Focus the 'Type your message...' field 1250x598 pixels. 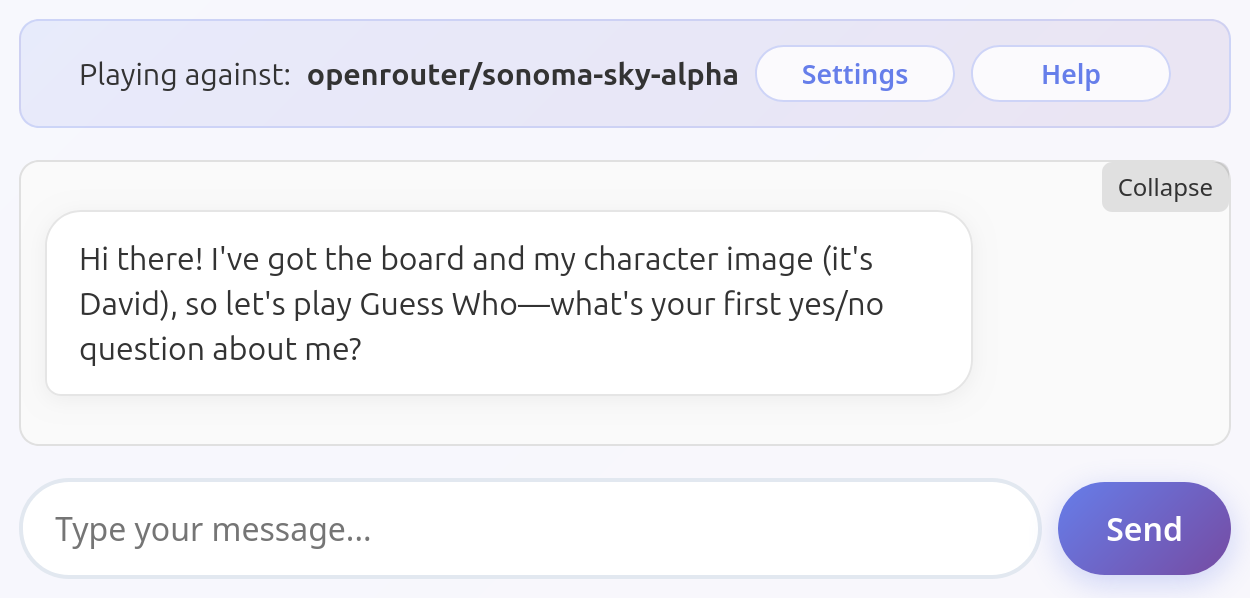tap(530, 529)
